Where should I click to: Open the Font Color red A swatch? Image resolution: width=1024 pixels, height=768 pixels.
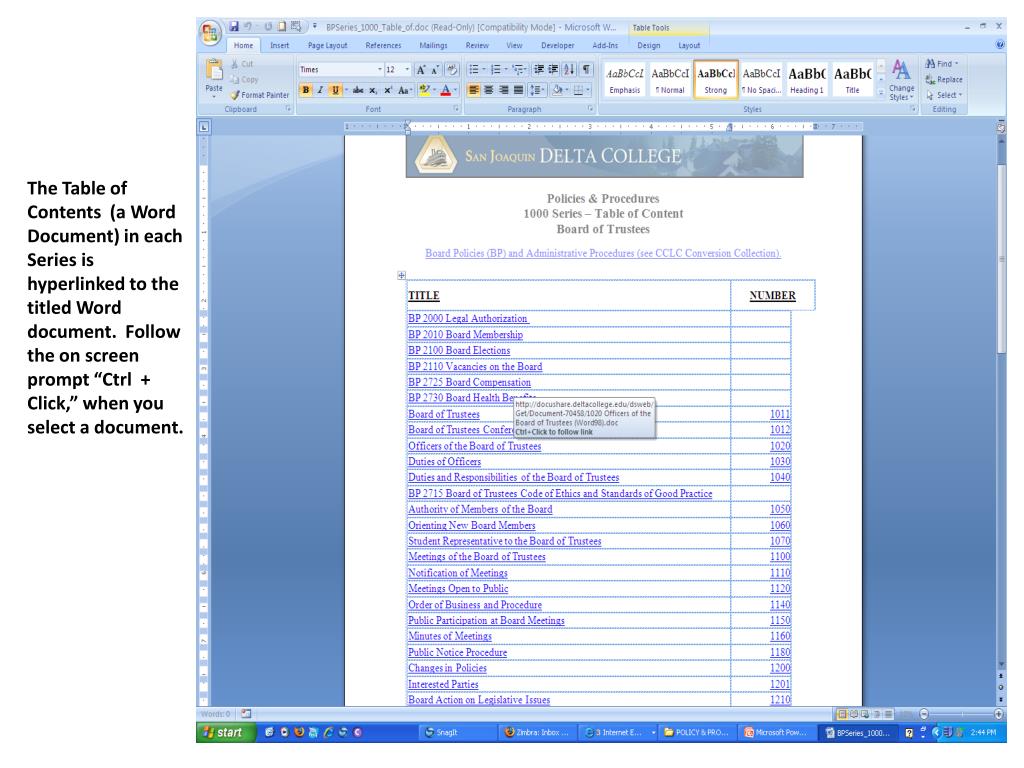click(x=445, y=90)
